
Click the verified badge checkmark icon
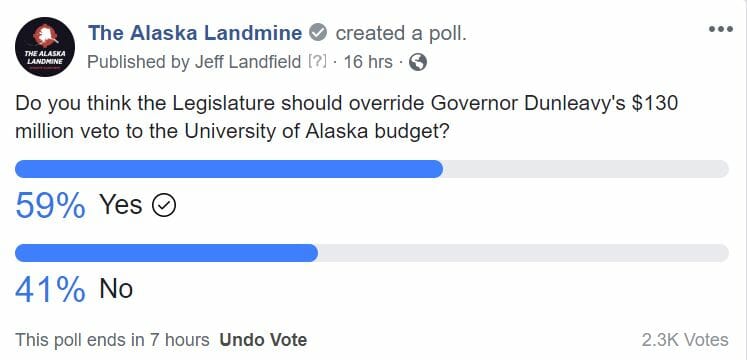click(x=318, y=33)
